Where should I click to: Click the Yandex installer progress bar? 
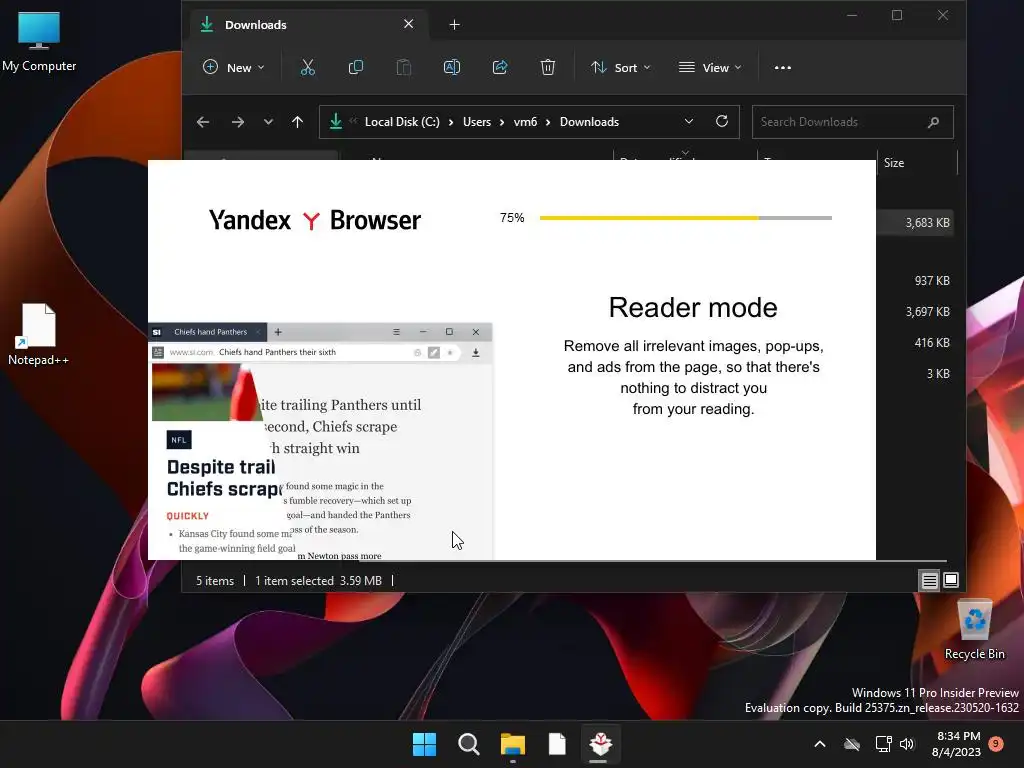[x=686, y=217]
